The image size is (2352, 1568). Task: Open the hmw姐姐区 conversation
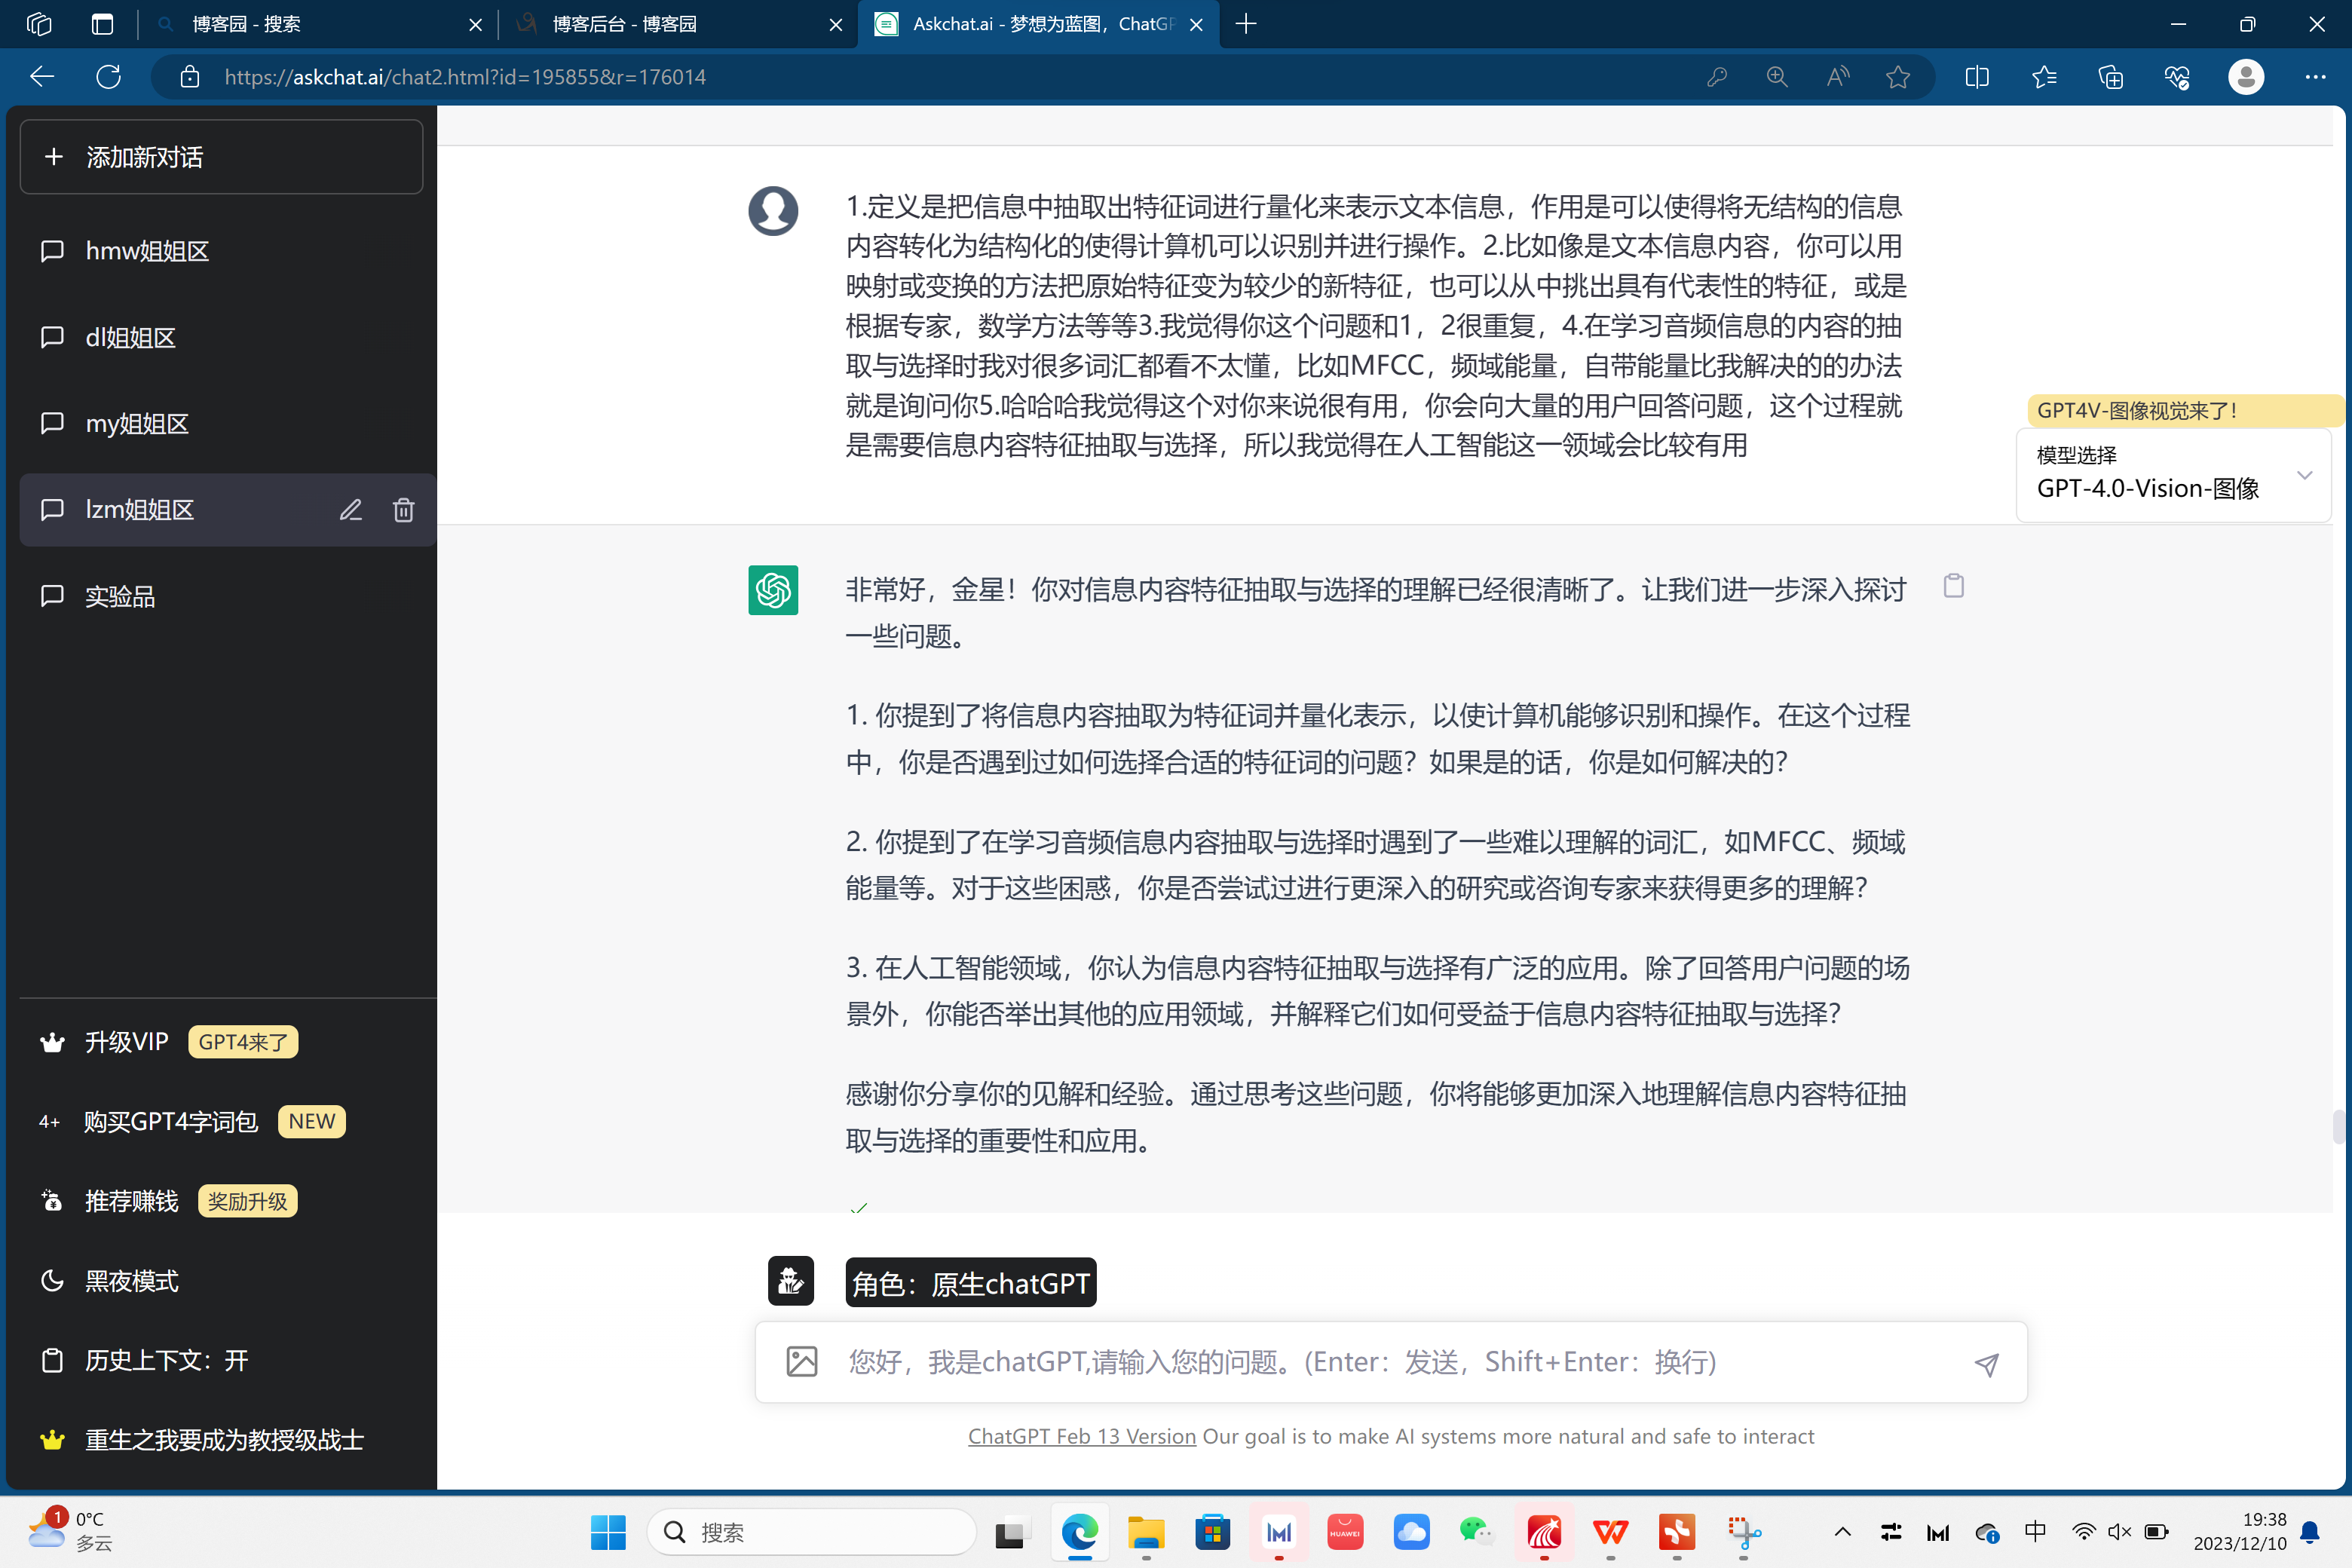tap(147, 251)
